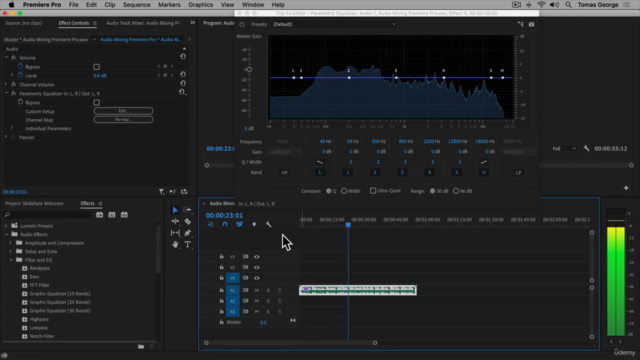The image size is (640, 360).
Task: Open Program Monitor settings wrench
Action: (x=586, y=149)
